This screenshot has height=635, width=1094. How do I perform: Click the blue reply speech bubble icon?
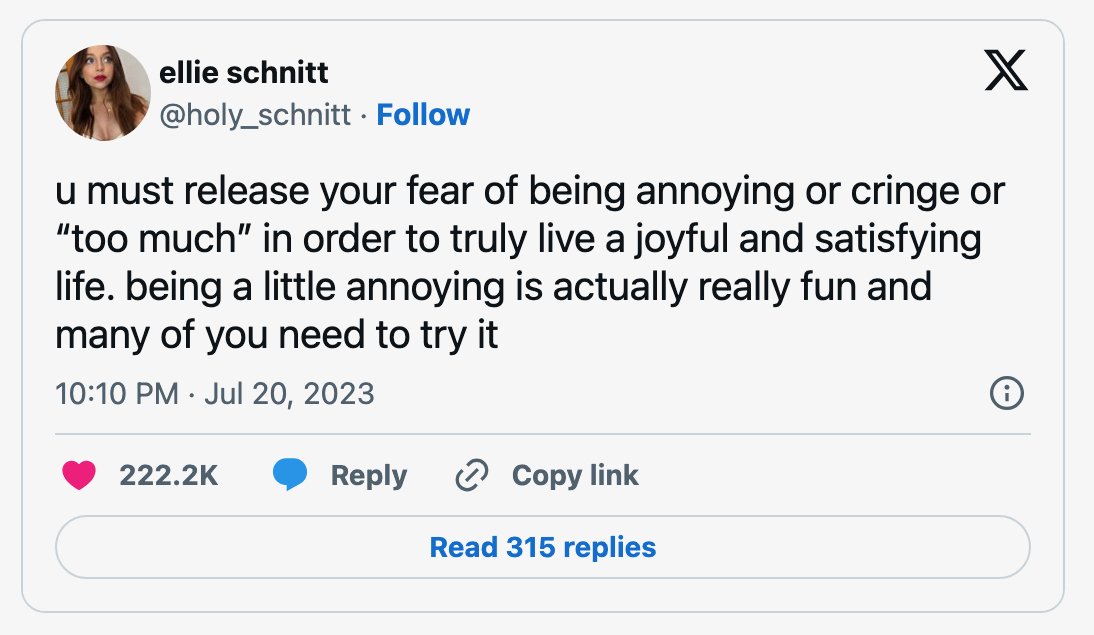click(x=290, y=475)
